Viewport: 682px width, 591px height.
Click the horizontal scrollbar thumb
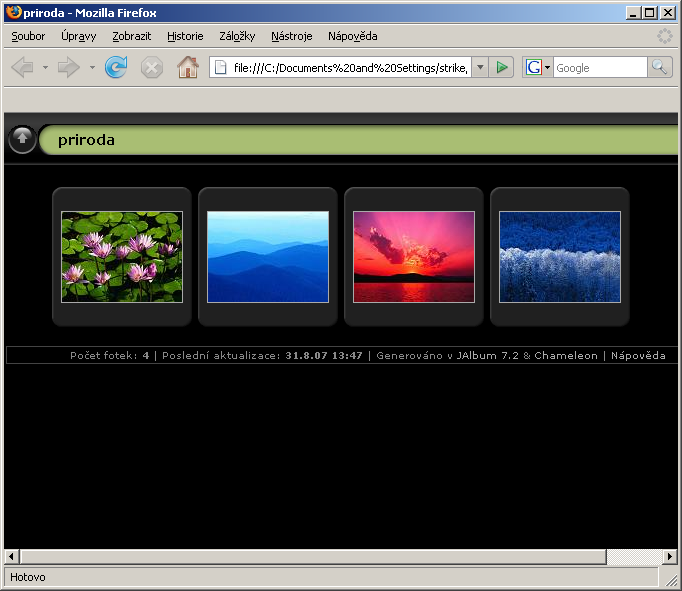tap(313, 556)
